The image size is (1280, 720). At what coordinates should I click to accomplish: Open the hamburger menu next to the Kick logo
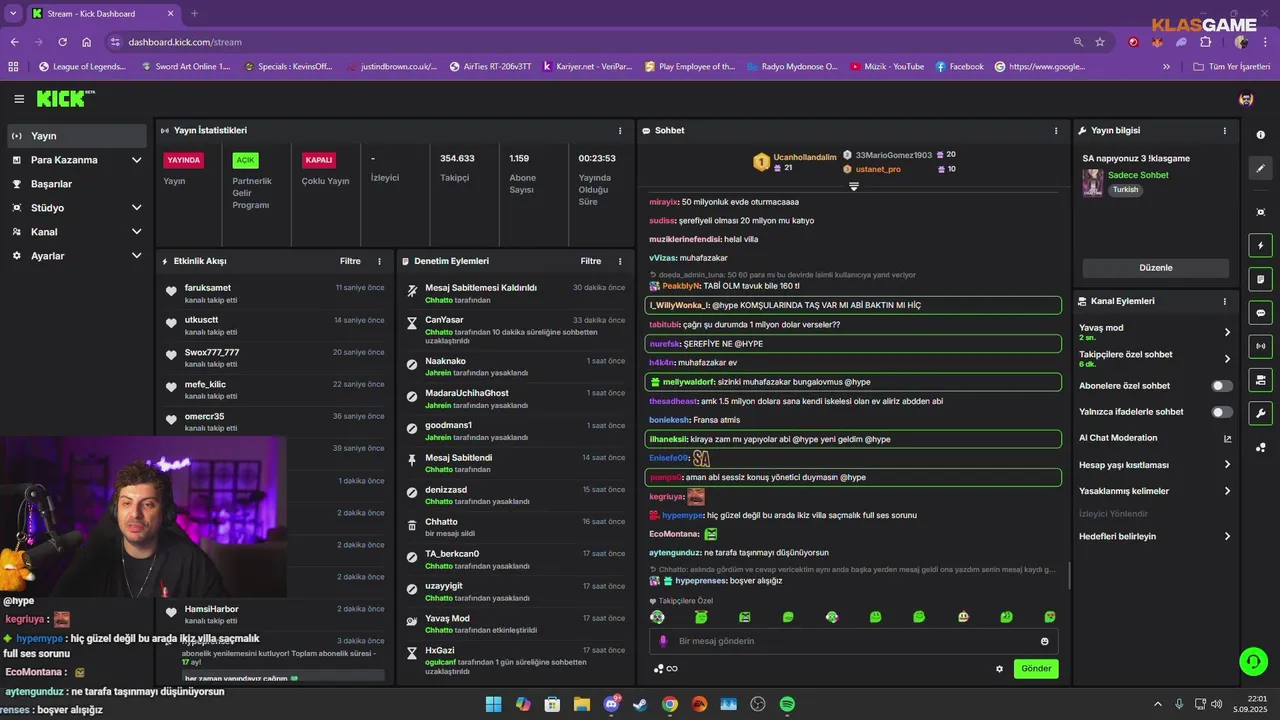(x=19, y=99)
